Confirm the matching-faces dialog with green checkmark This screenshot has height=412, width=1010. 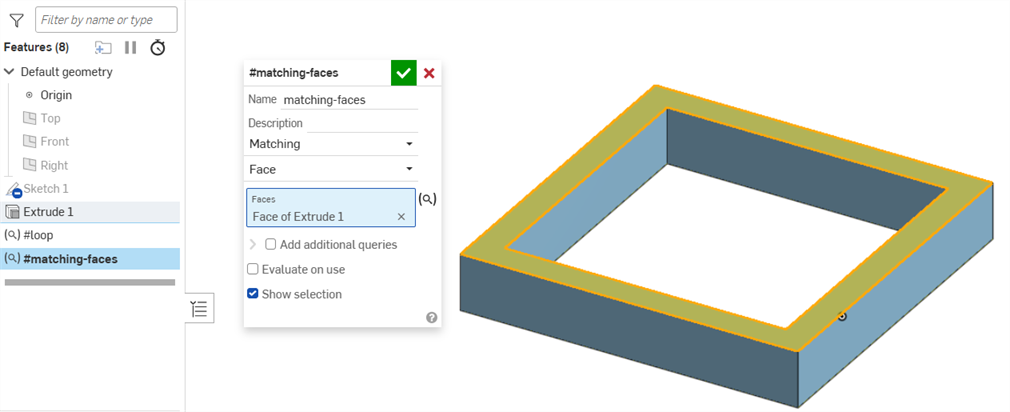click(403, 73)
